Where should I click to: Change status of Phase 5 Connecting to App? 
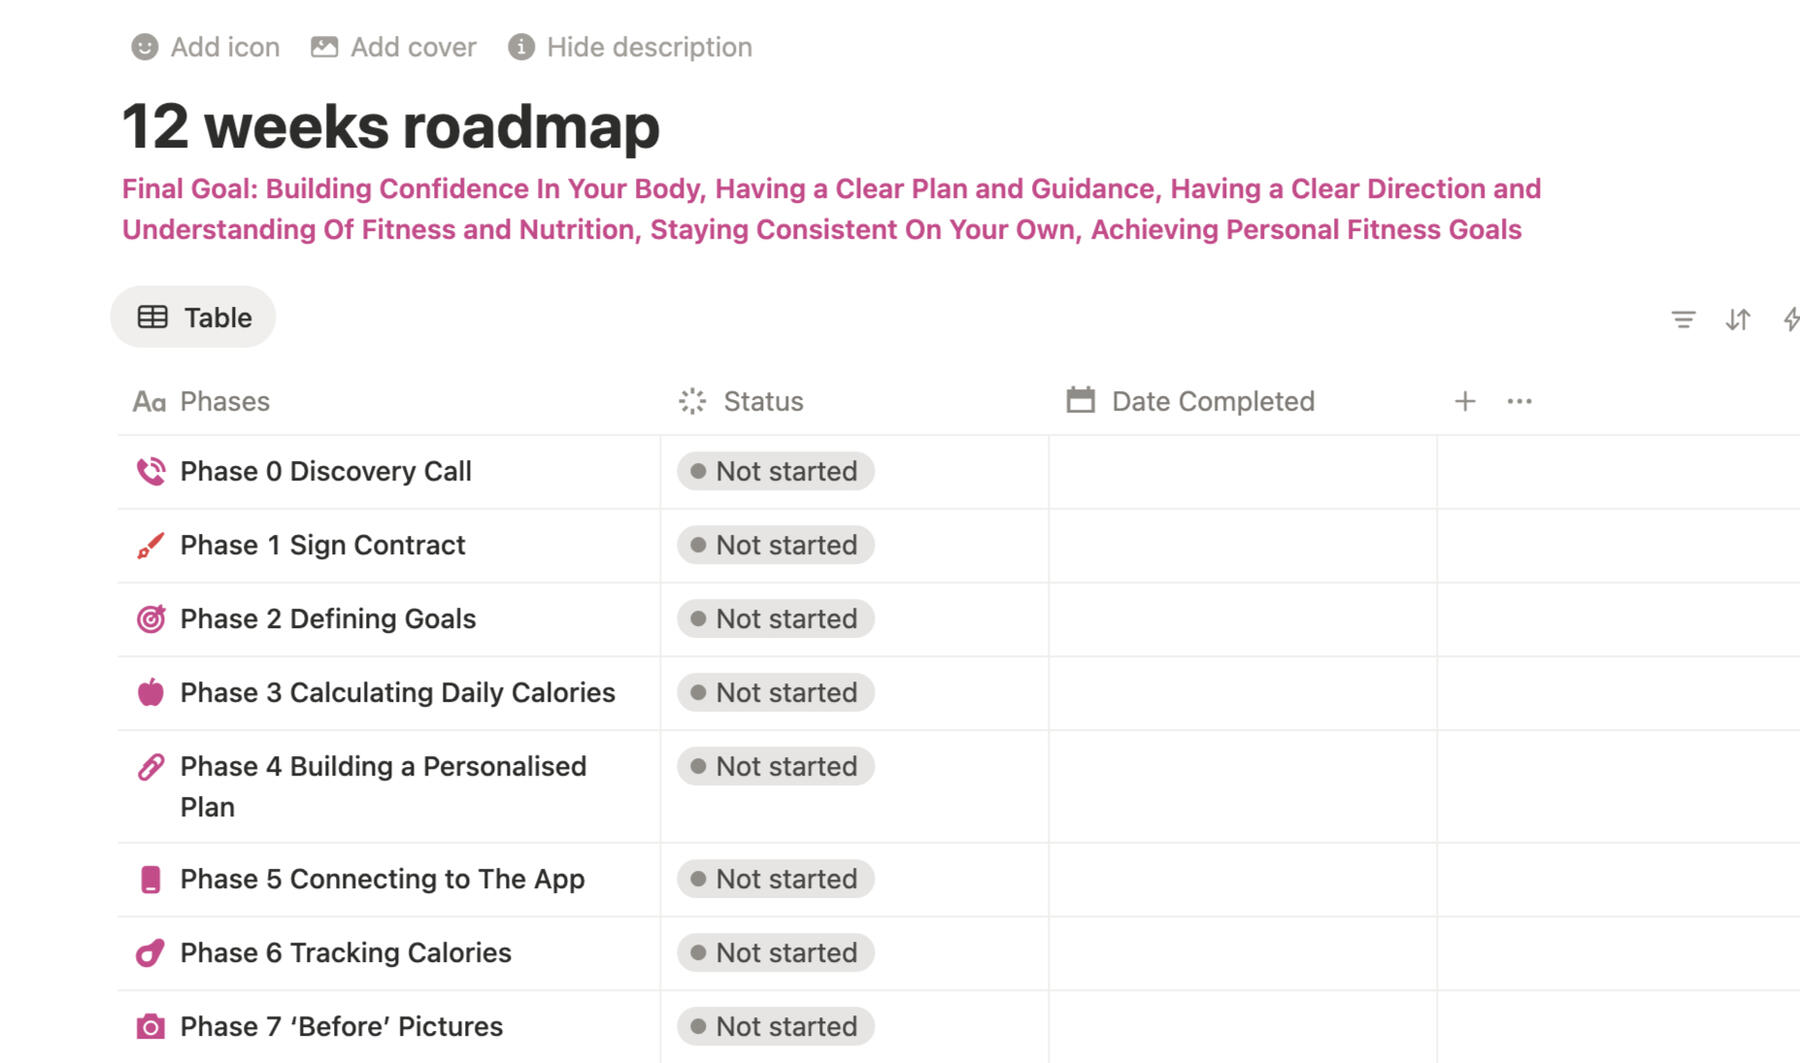click(775, 879)
